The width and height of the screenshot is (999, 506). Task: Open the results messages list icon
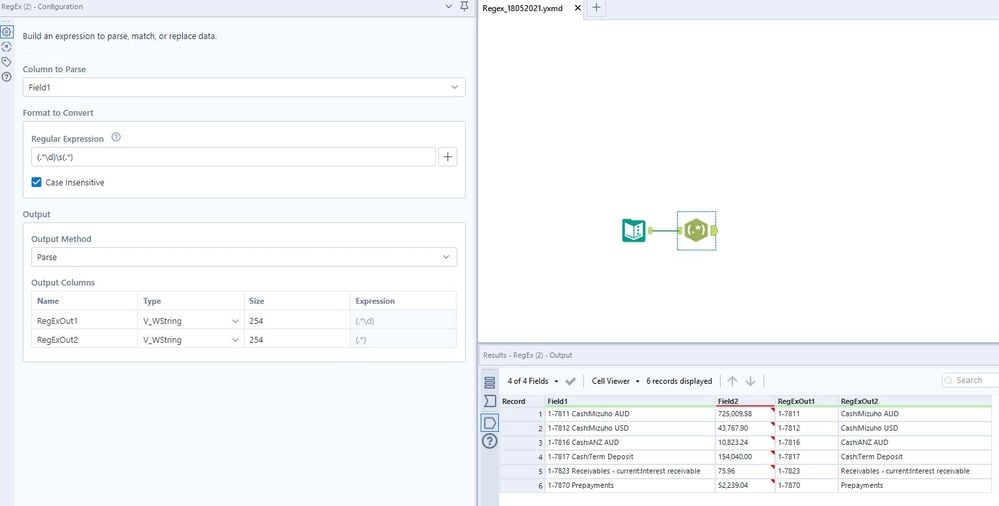(x=489, y=382)
